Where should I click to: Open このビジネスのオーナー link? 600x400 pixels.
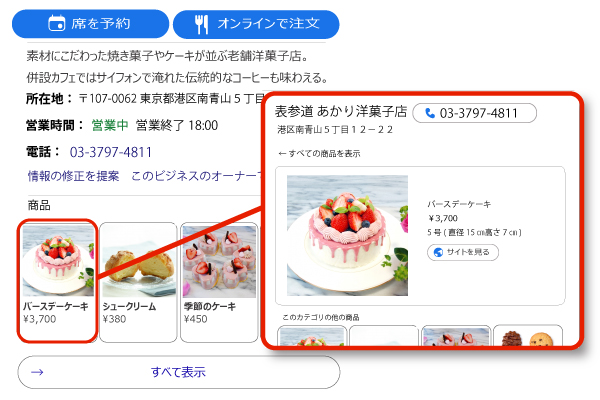click(x=196, y=176)
